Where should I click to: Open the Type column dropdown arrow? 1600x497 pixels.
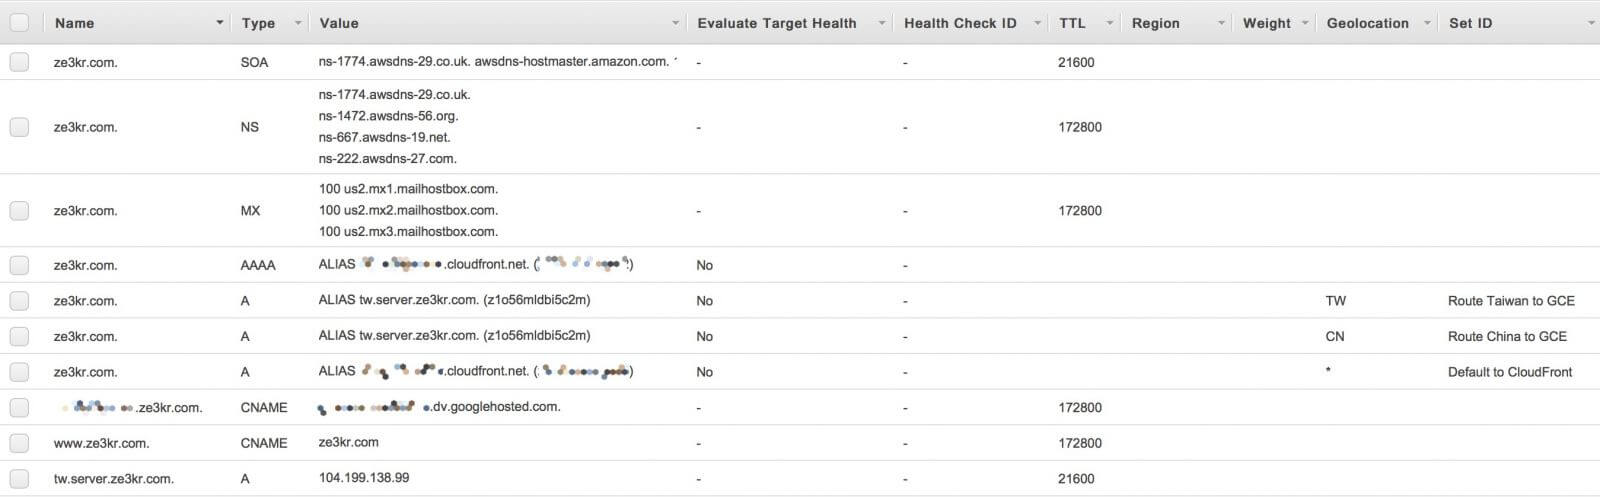(298, 23)
